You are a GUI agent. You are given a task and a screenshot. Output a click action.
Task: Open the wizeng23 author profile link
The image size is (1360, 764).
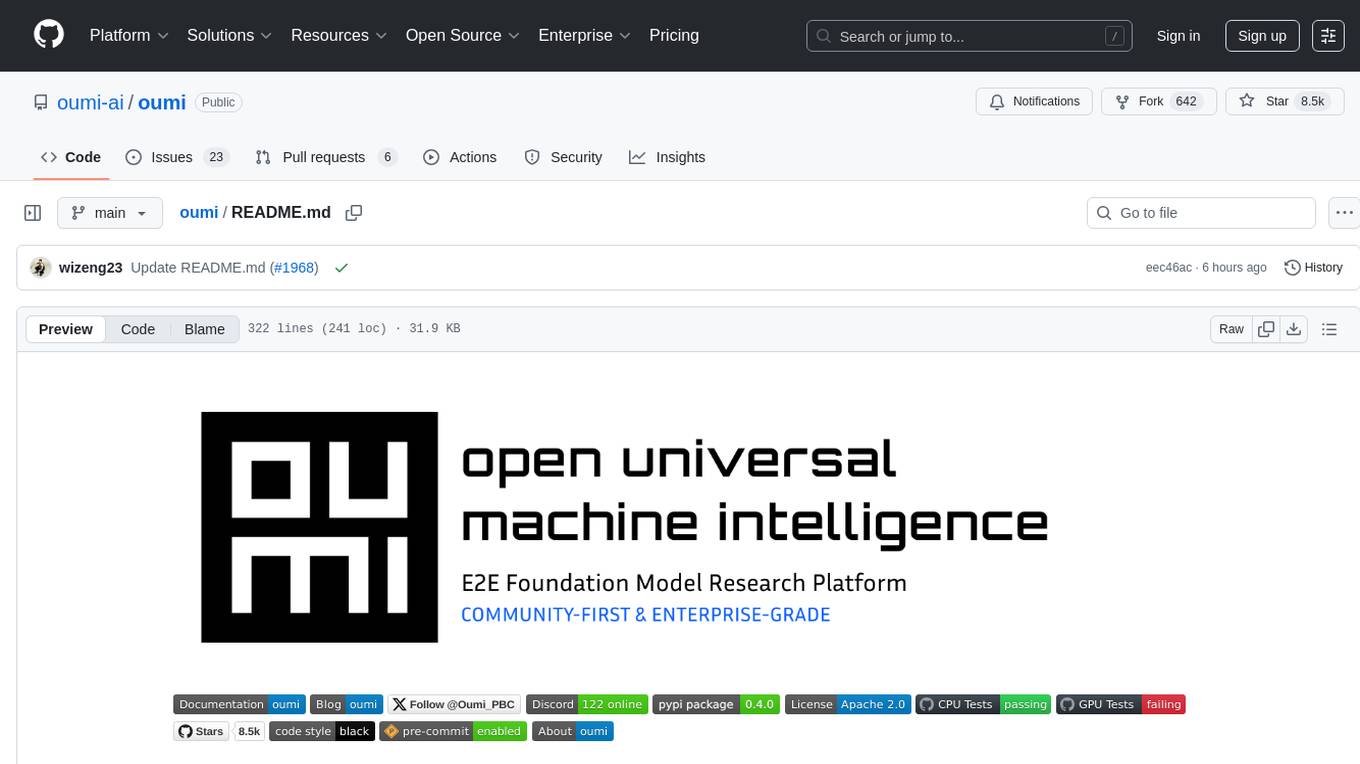91,268
